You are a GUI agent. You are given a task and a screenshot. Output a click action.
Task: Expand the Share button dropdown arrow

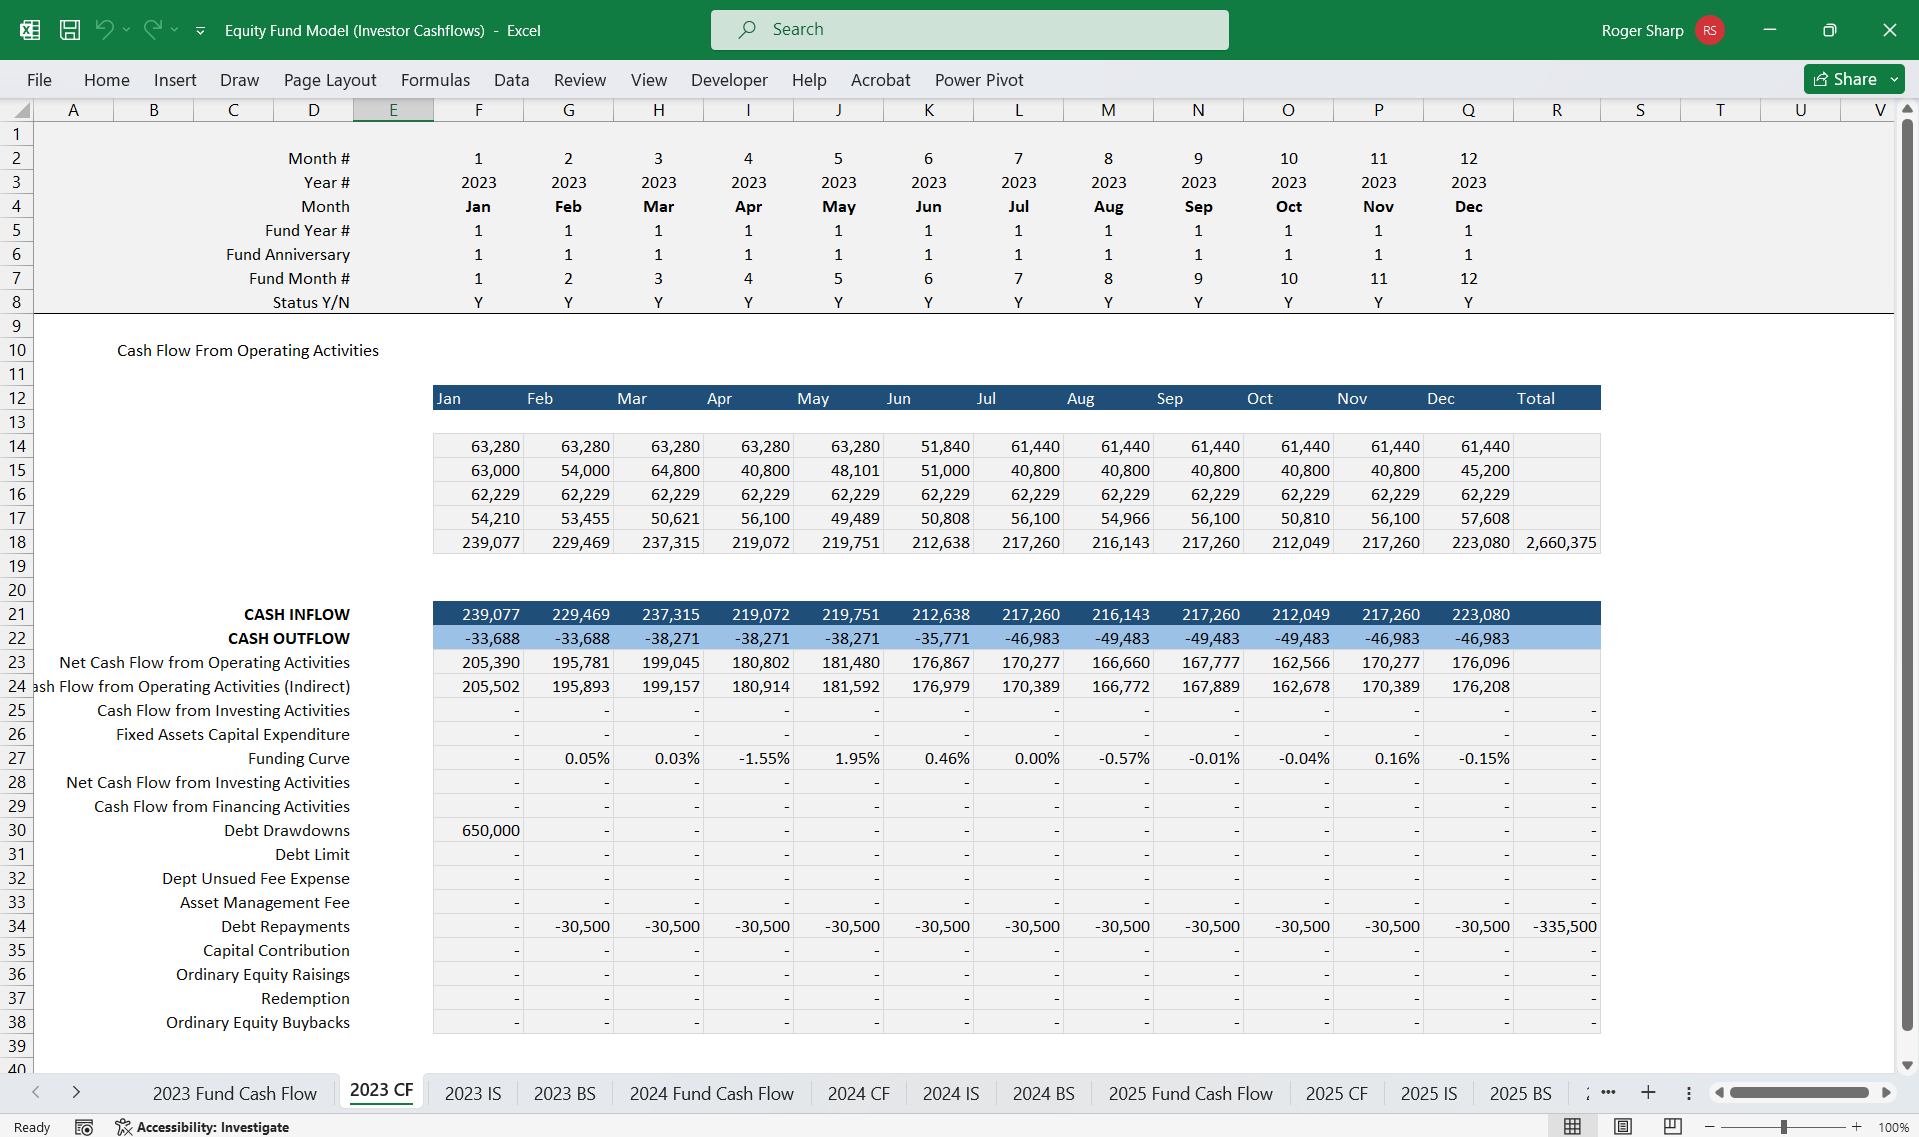pos(1894,79)
